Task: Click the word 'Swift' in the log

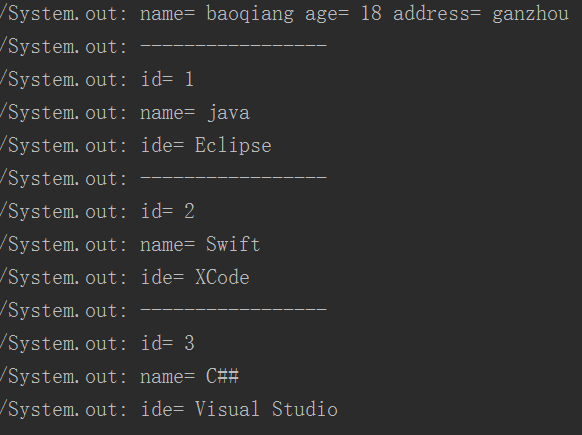Action: point(233,244)
